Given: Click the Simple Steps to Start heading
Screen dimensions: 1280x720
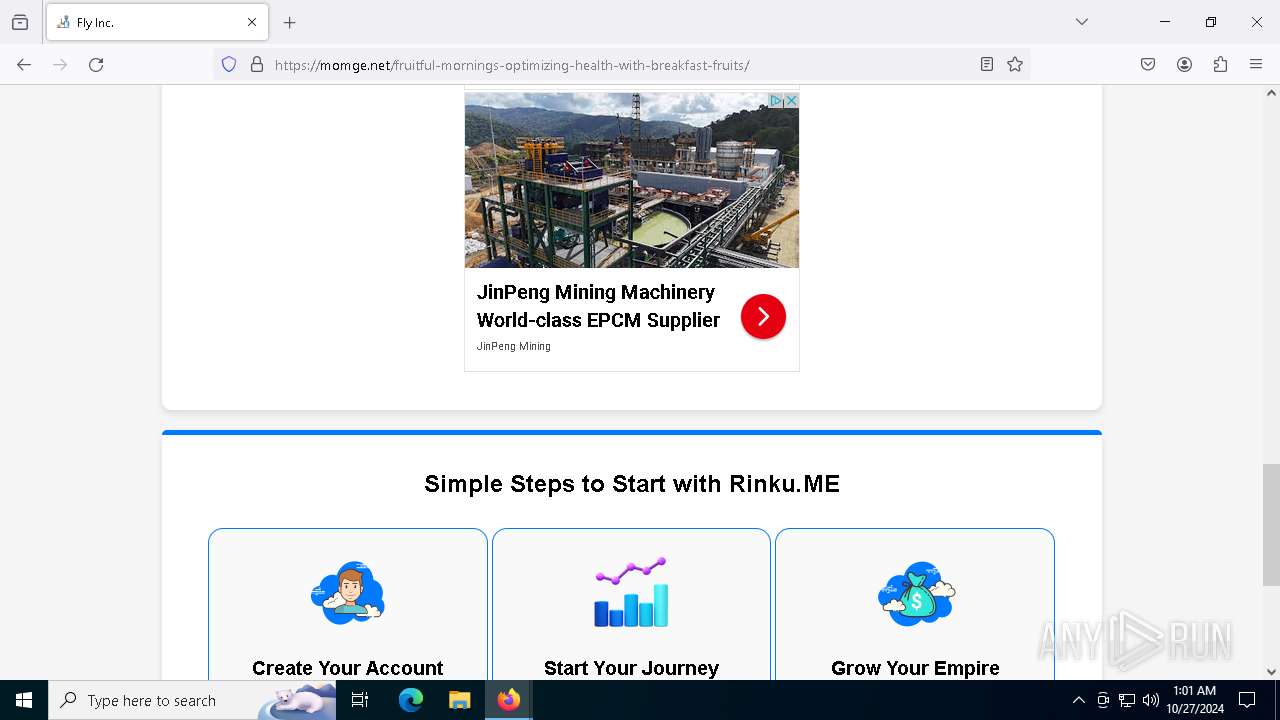Looking at the screenshot, I should (x=632, y=484).
